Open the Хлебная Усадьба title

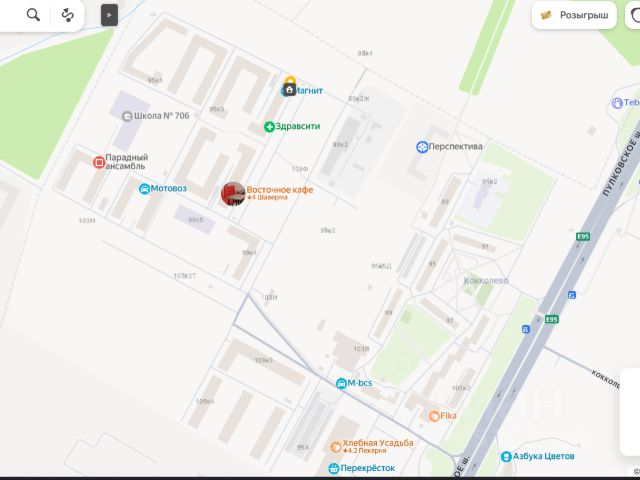pos(378,443)
